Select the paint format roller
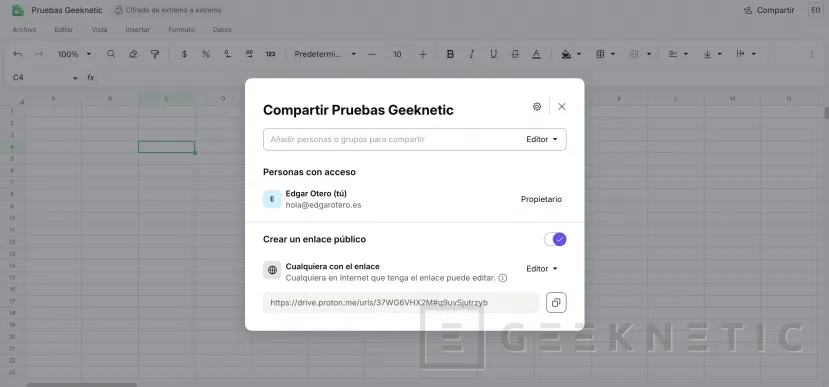 155,54
